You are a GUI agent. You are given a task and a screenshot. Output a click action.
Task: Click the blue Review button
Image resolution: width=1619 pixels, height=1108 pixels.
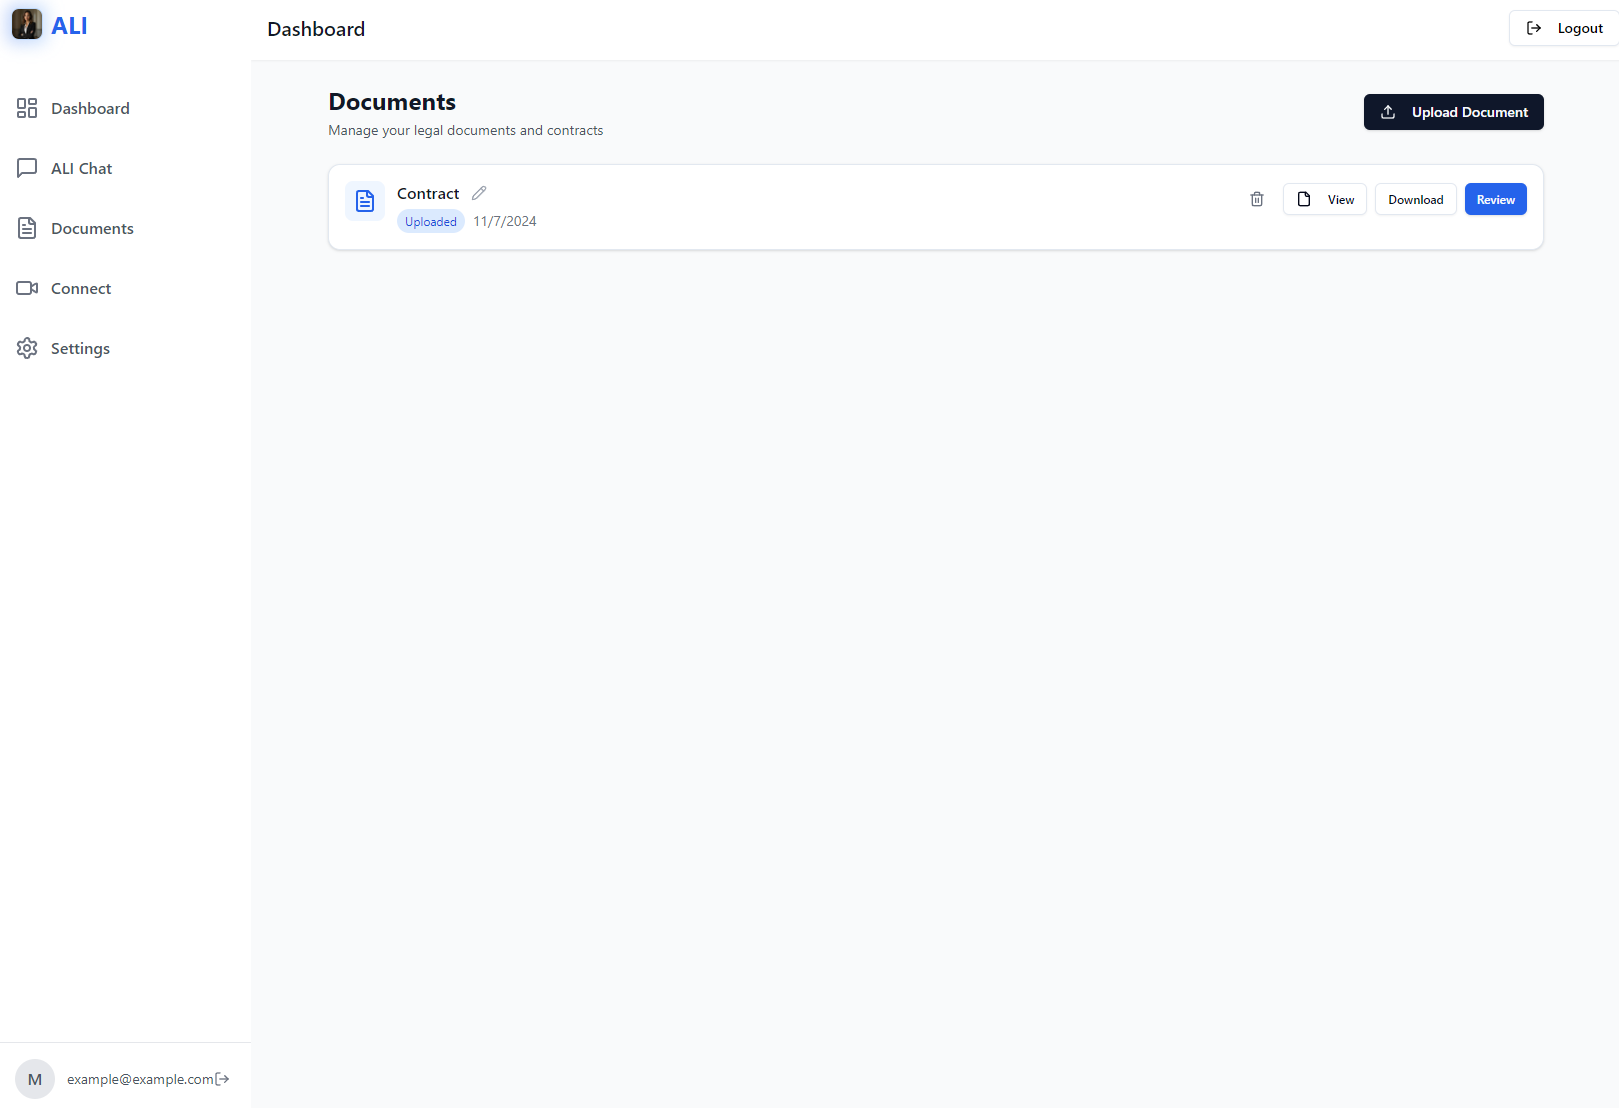(1496, 199)
